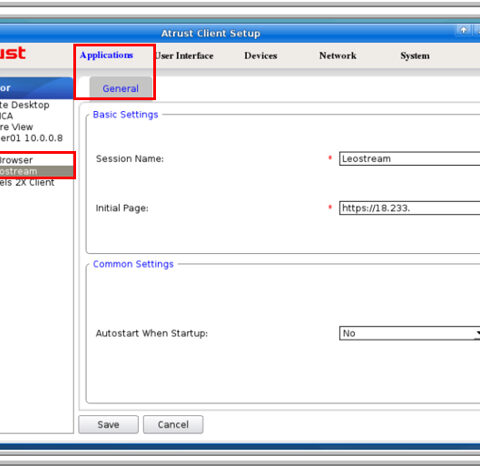Click the Atrust Client Setup title bar
Screen dimensions: 480x466
(x=211, y=33)
